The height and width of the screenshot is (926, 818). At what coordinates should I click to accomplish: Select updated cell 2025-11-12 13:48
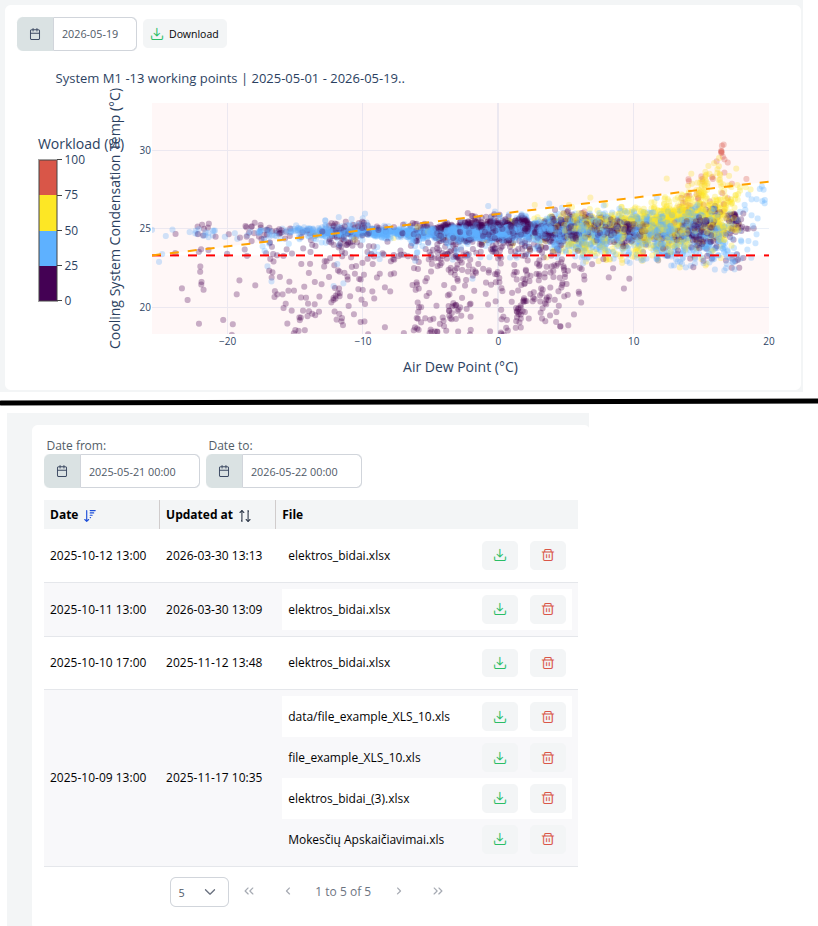(214, 663)
